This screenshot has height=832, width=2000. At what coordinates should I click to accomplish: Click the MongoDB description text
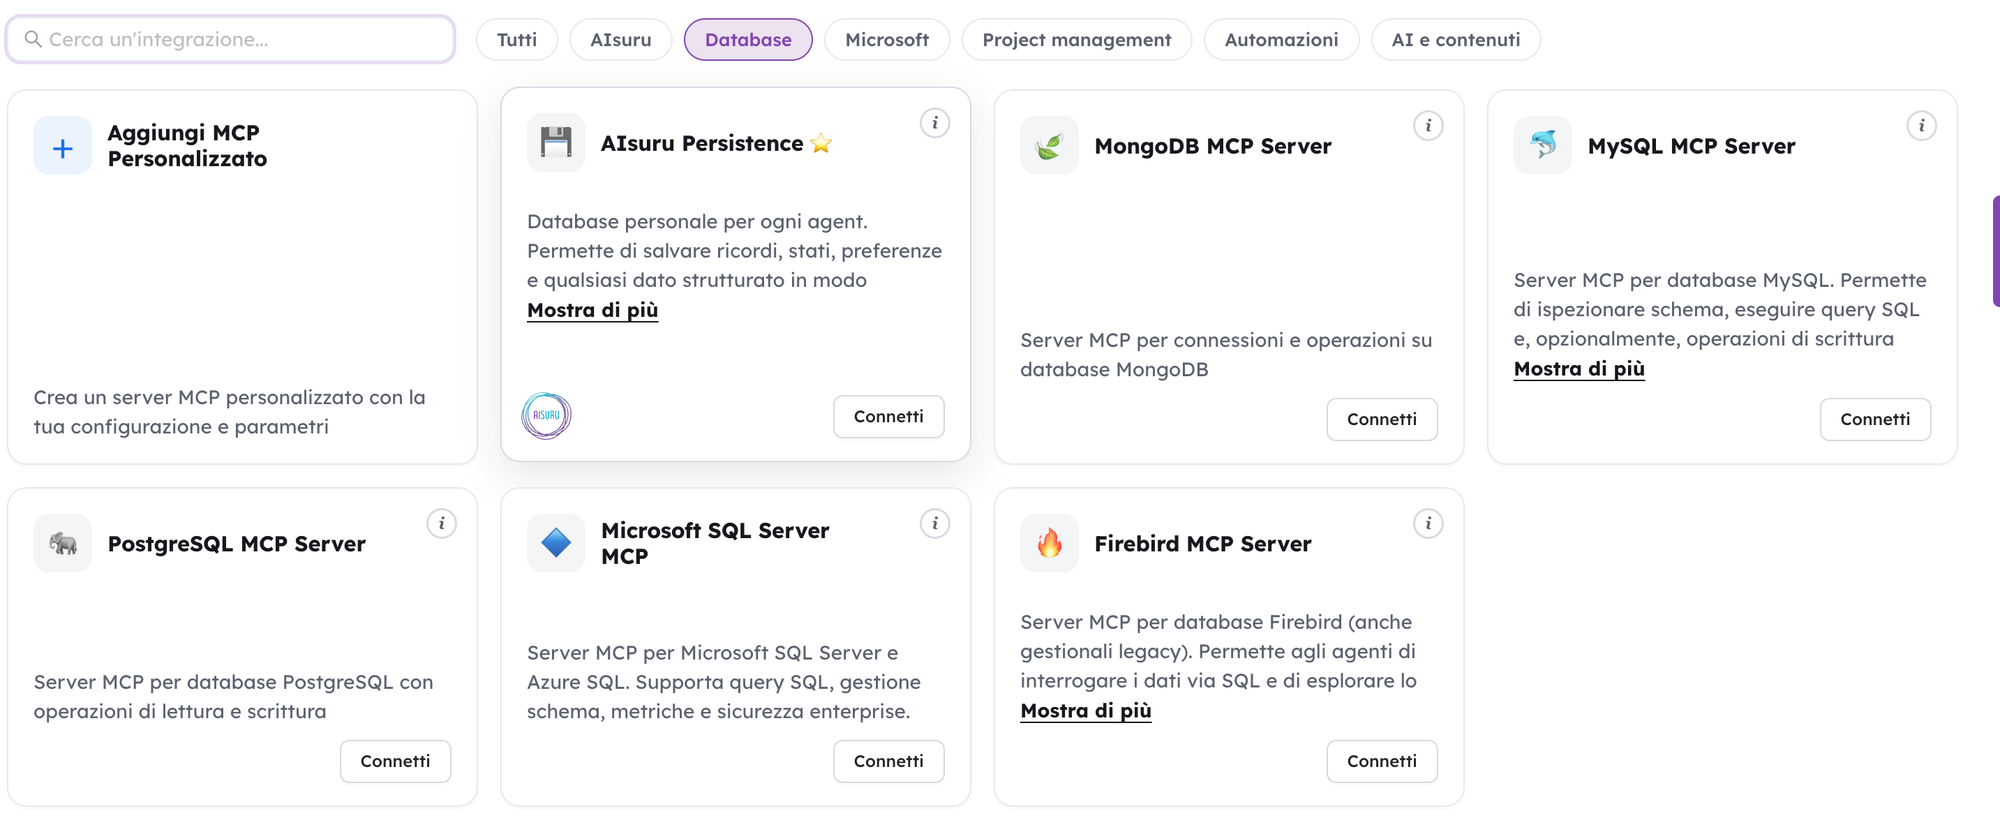coord(1226,355)
